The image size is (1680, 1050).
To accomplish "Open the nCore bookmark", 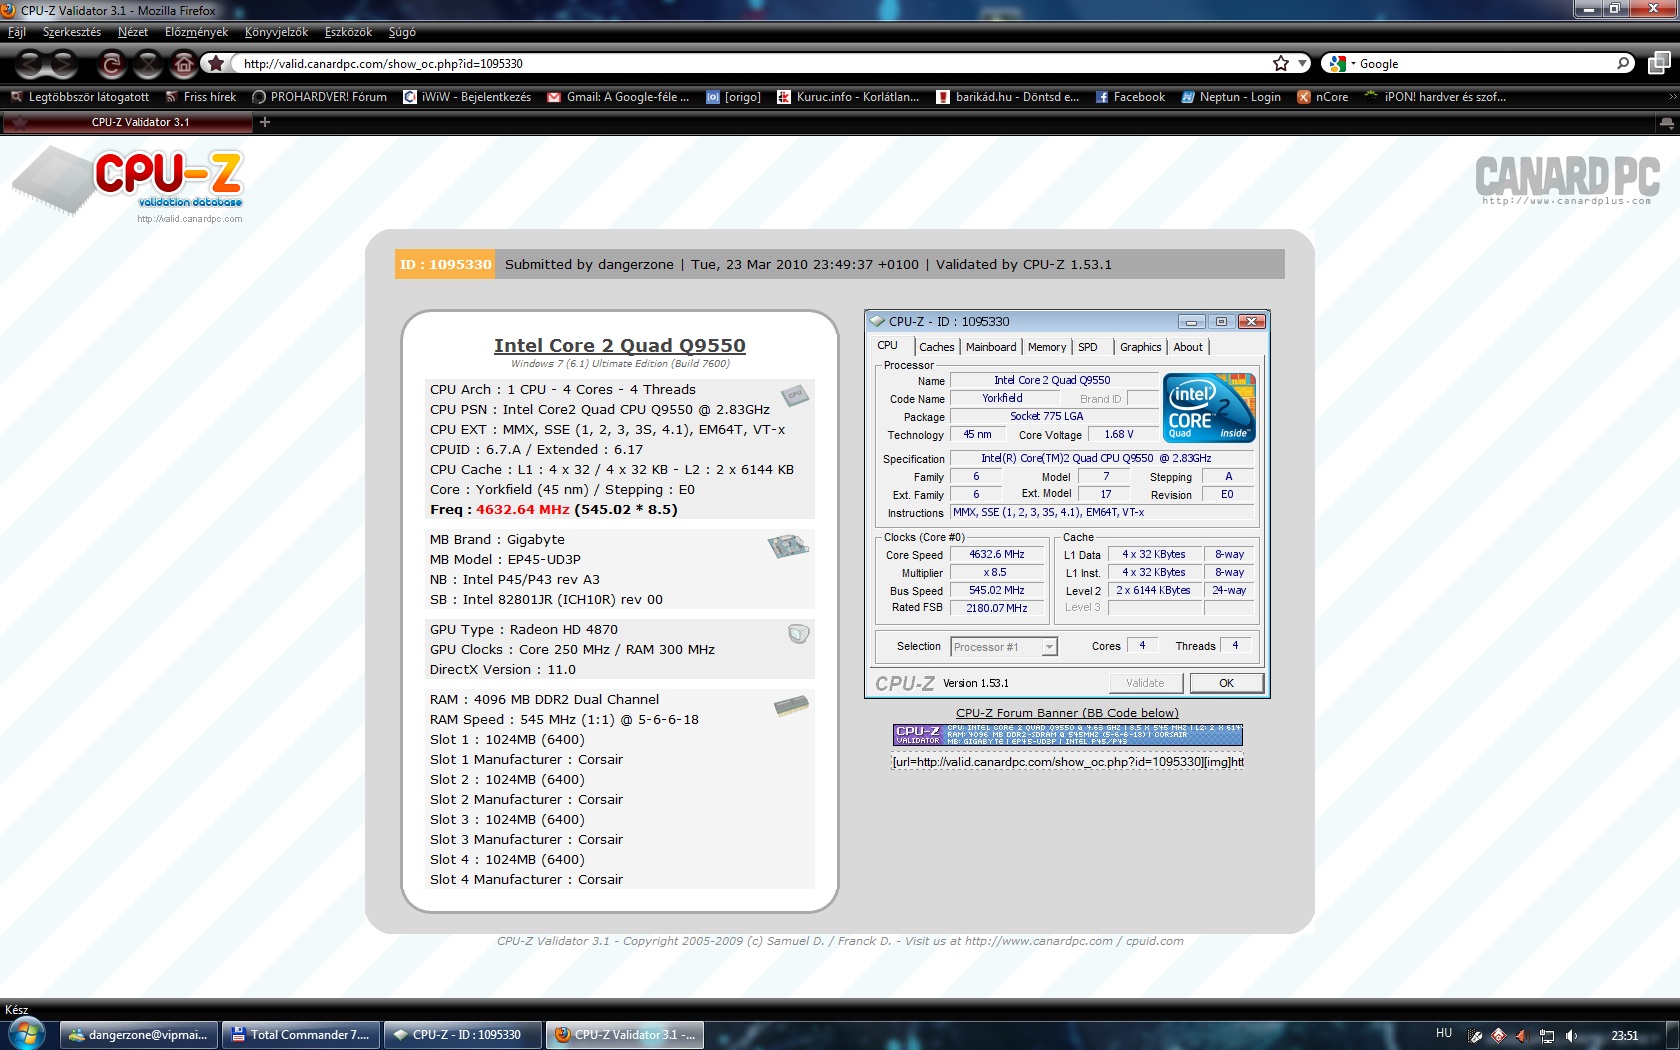I will click(x=1322, y=97).
